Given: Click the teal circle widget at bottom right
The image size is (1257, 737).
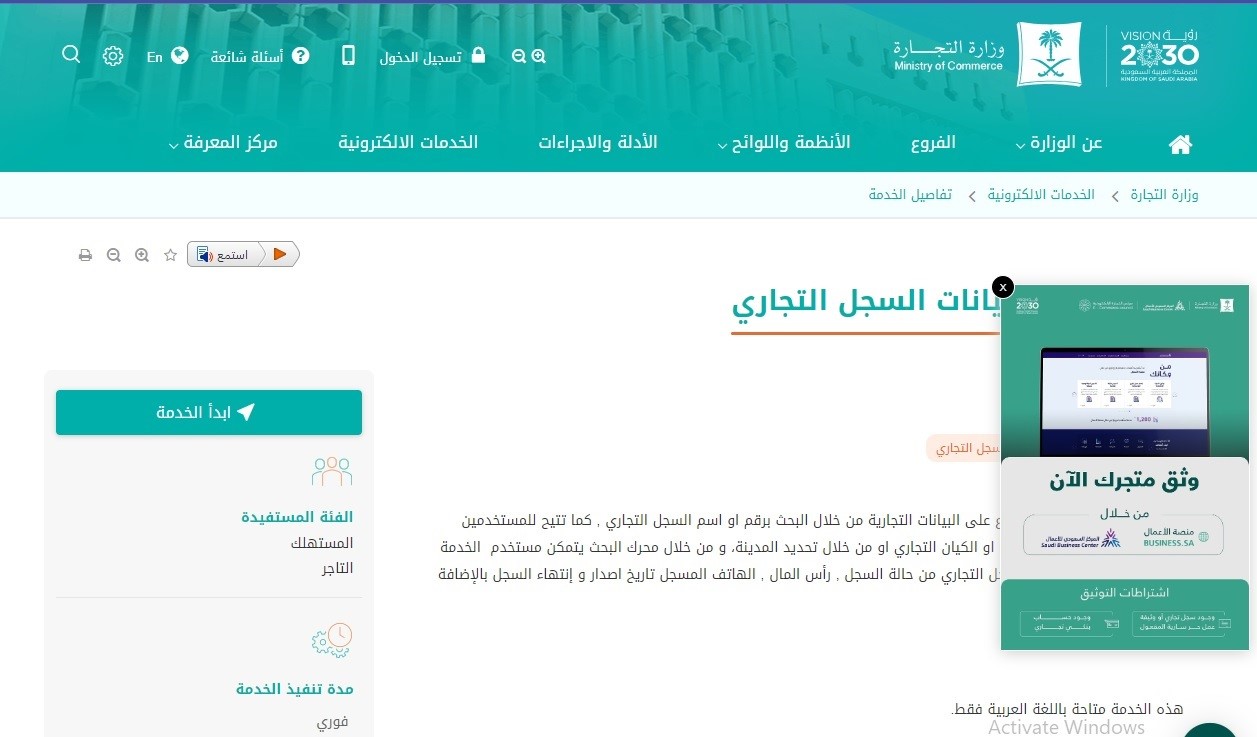Looking at the screenshot, I should [x=1209, y=730].
